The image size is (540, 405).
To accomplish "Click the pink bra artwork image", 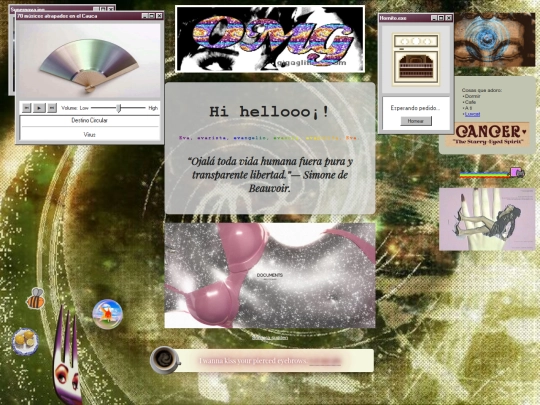I will (x=270, y=275).
